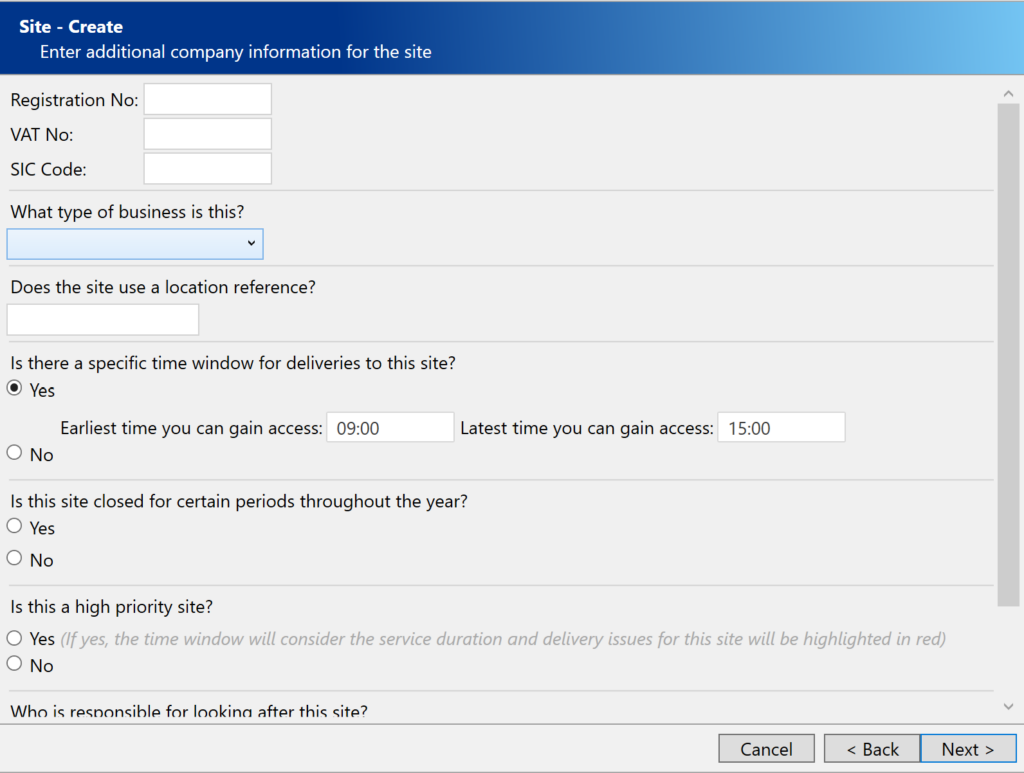Proceed with the Next button

(967, 749)
